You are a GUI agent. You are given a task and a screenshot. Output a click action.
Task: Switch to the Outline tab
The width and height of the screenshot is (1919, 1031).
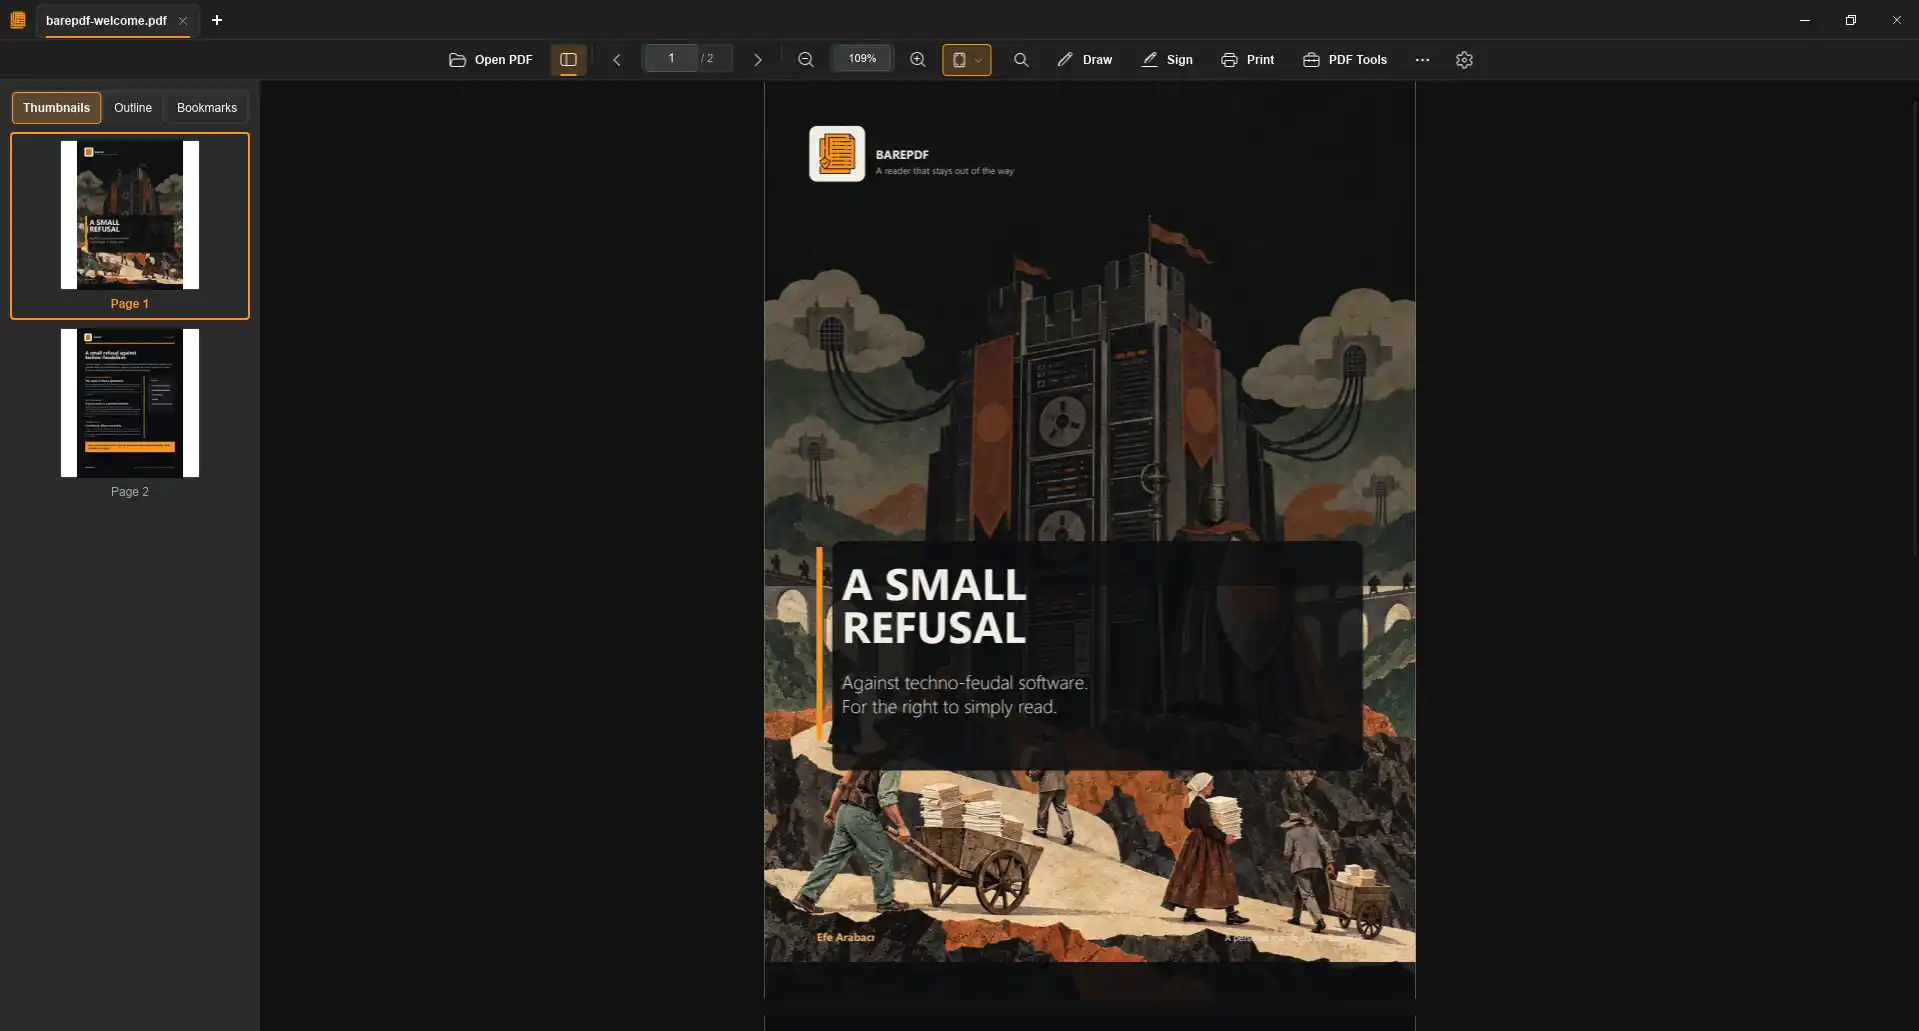pos(133,108)
